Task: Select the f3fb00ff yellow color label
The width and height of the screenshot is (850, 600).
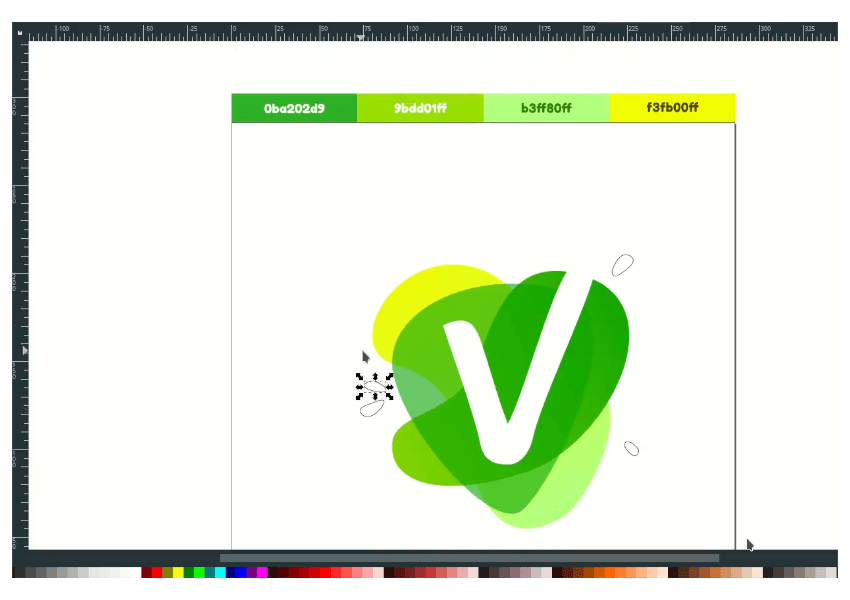Action: [x=672, y=107]
